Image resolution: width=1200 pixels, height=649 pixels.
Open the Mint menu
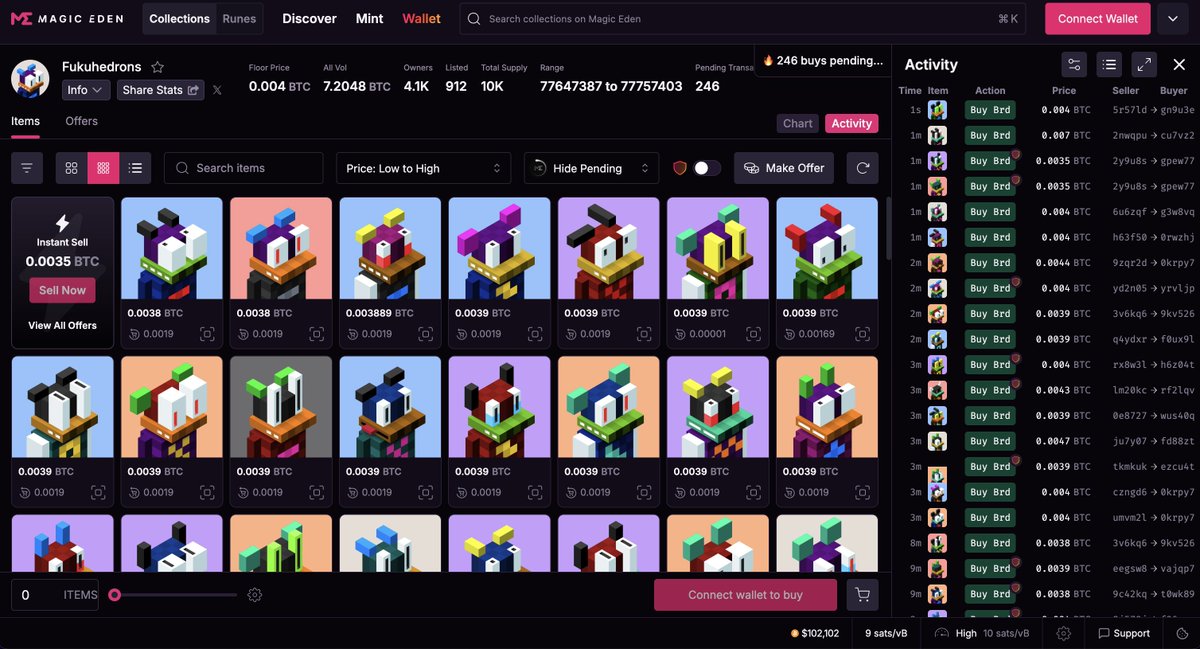(369, 19)
